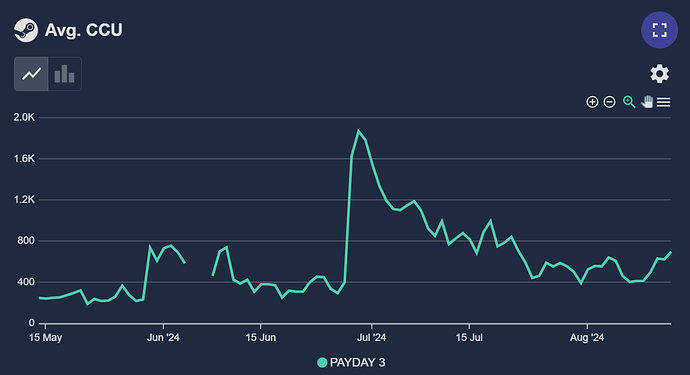The width and height of the screenshot is (690, 375).
Task: Zoom in with plus icon
Action: pos(592,102)
